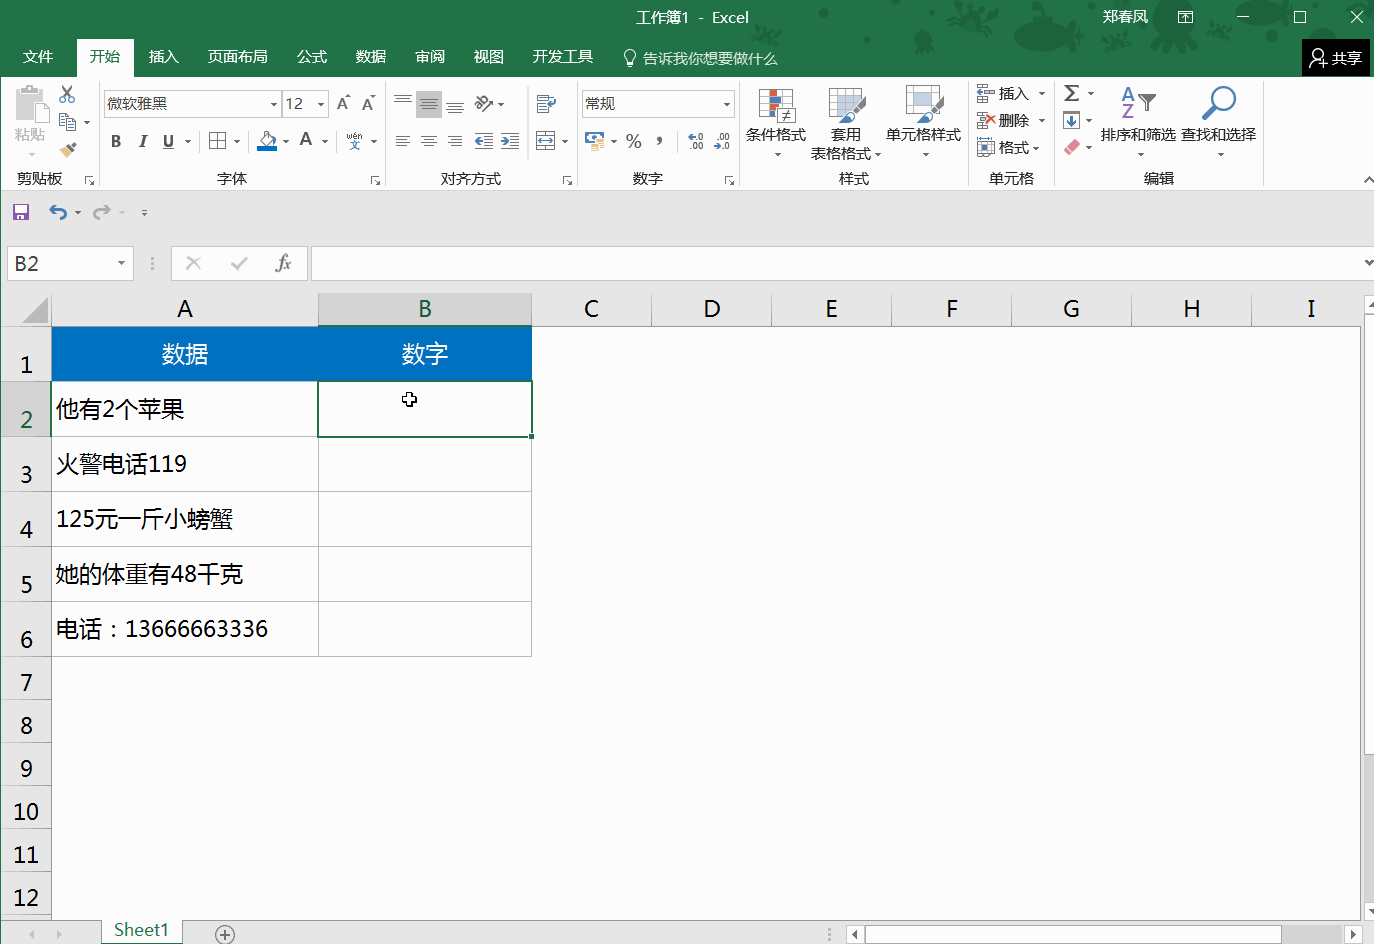Open Conditional Formatting (条件格式)
The height and width of the screenshot is (944, 1374).
[x=776, y=123]
